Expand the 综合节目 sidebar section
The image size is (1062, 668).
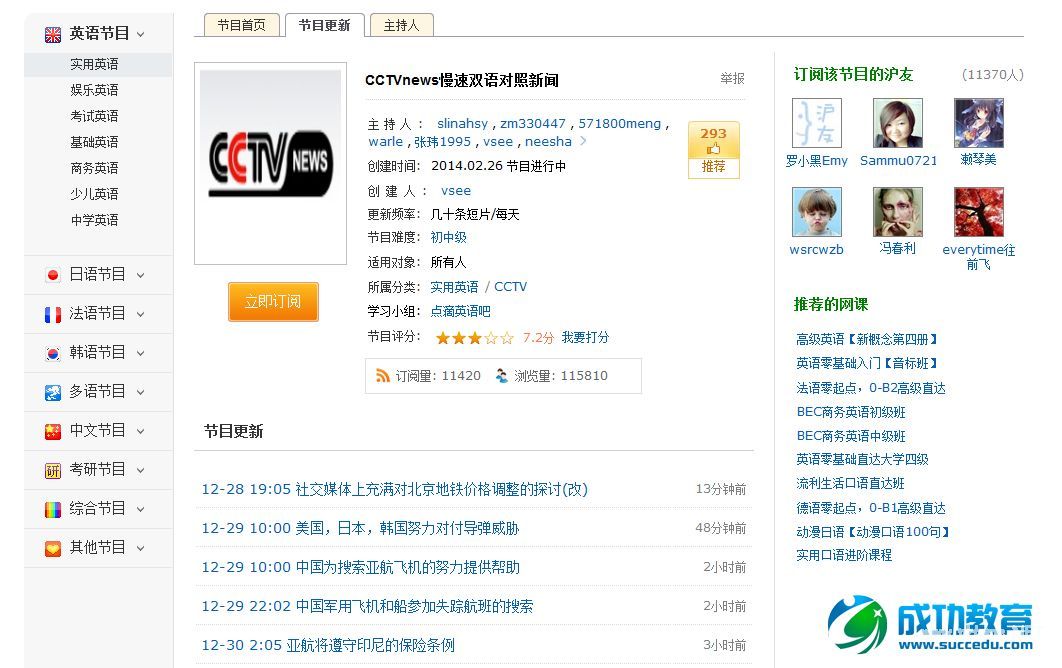(140, 509)
